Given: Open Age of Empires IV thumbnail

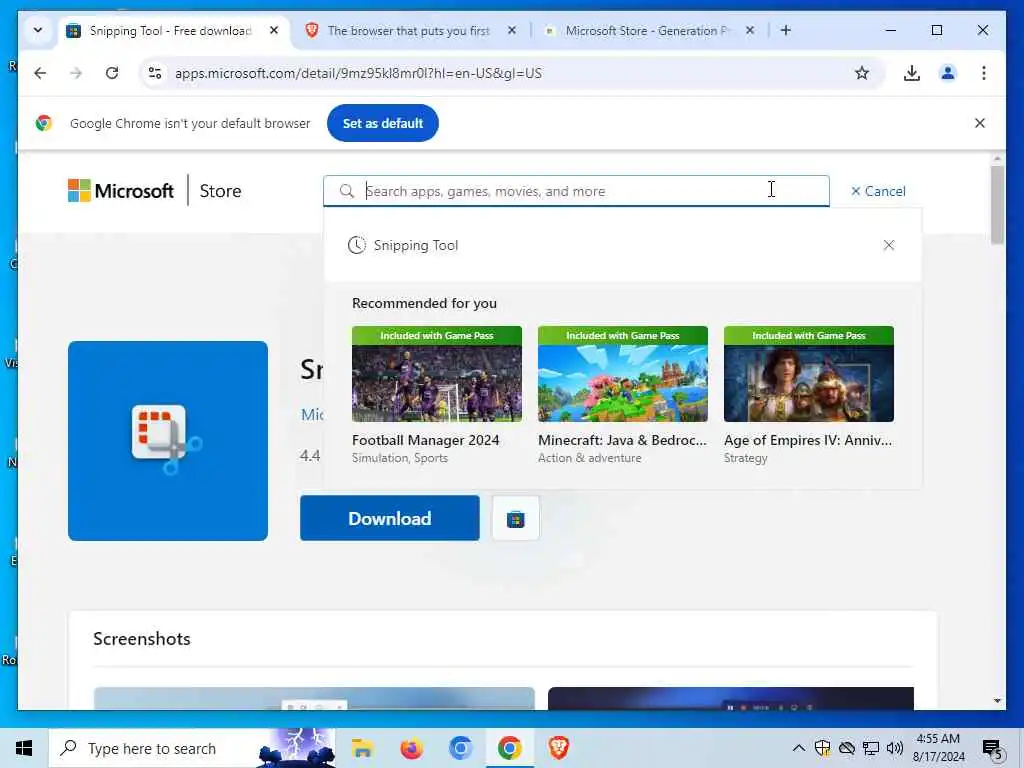Looking at the screenshot, I should (x=808, y=374).
